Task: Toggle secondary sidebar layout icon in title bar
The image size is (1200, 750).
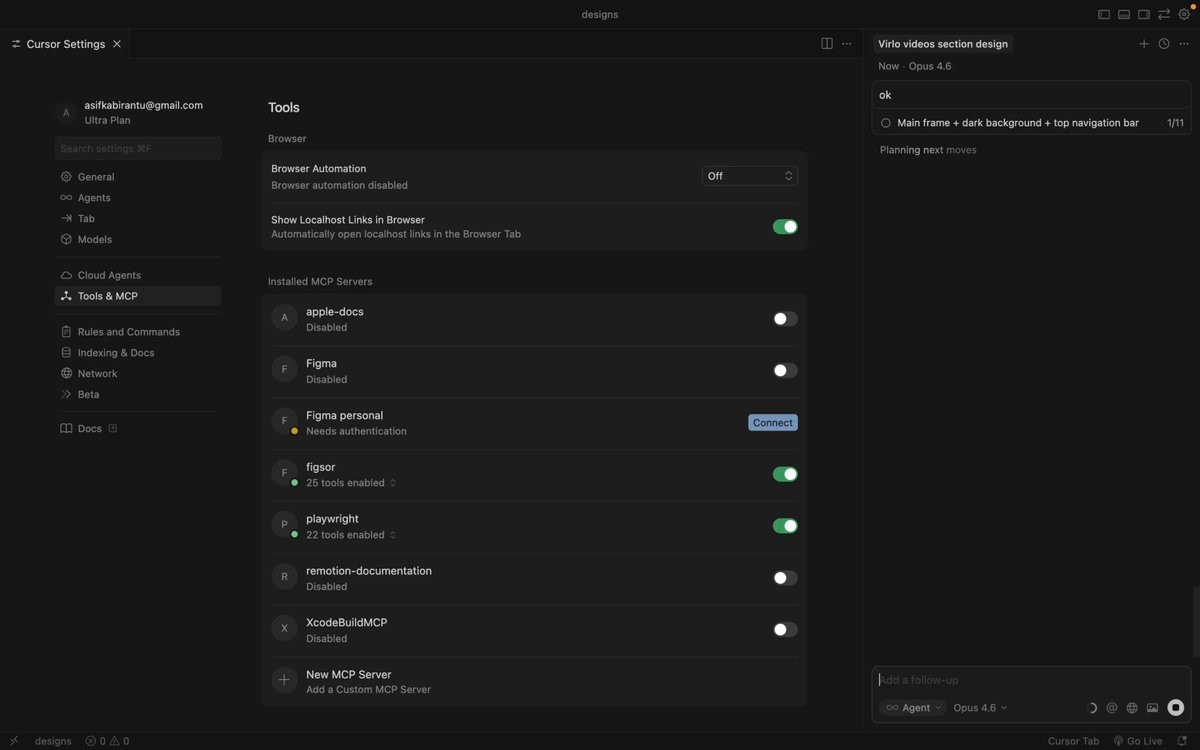Action: click(1144, 15)
